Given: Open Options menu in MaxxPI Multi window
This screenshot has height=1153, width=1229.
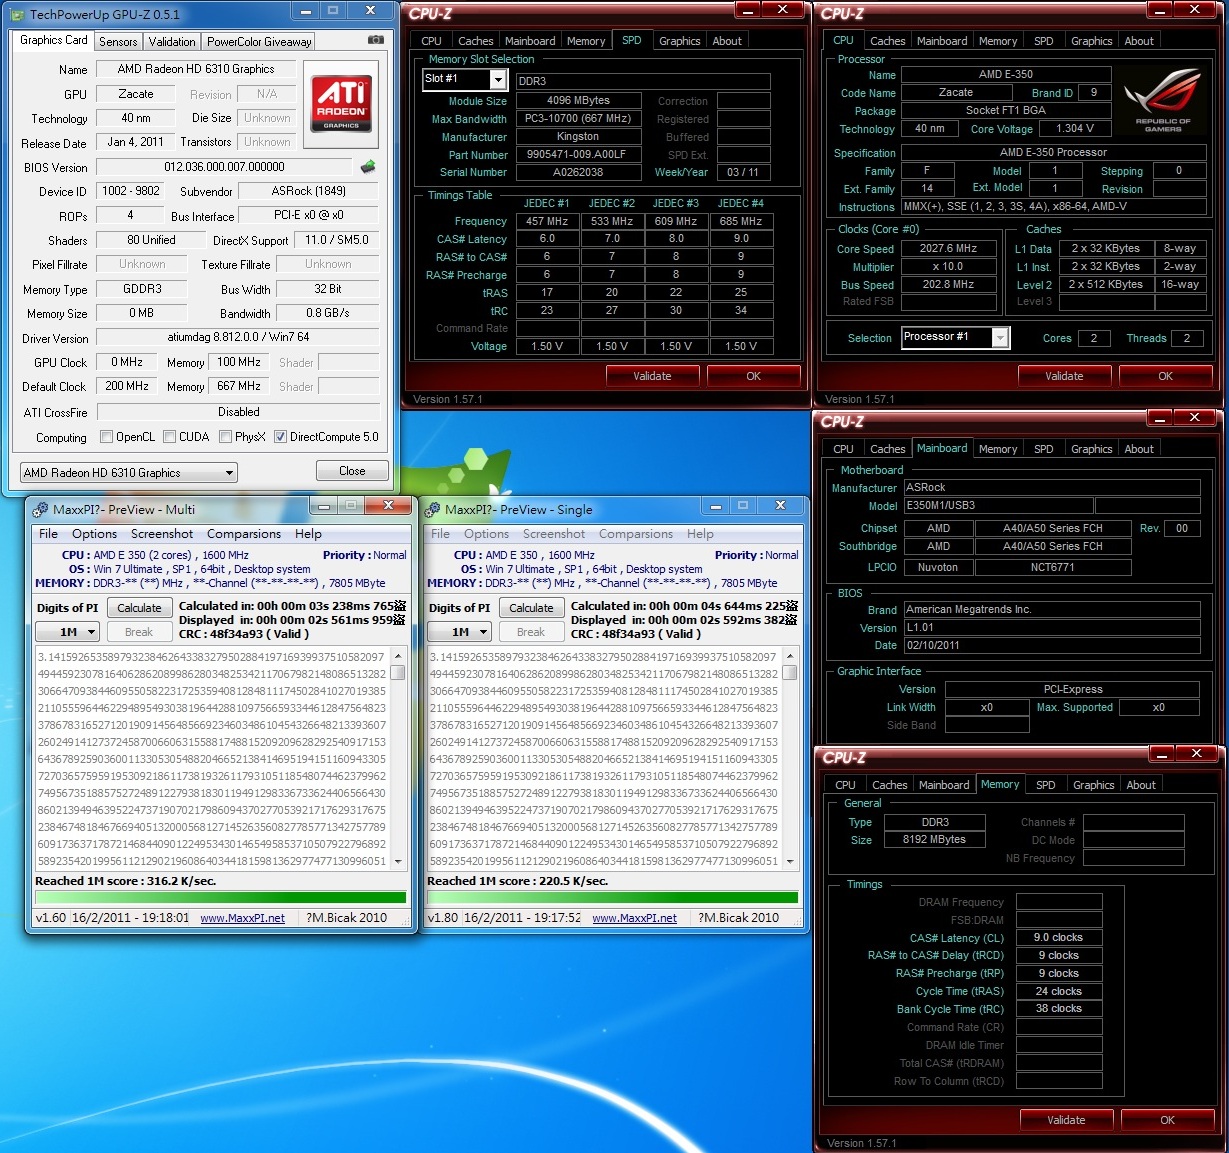Looking at the screenshot, I should (95, 534).
